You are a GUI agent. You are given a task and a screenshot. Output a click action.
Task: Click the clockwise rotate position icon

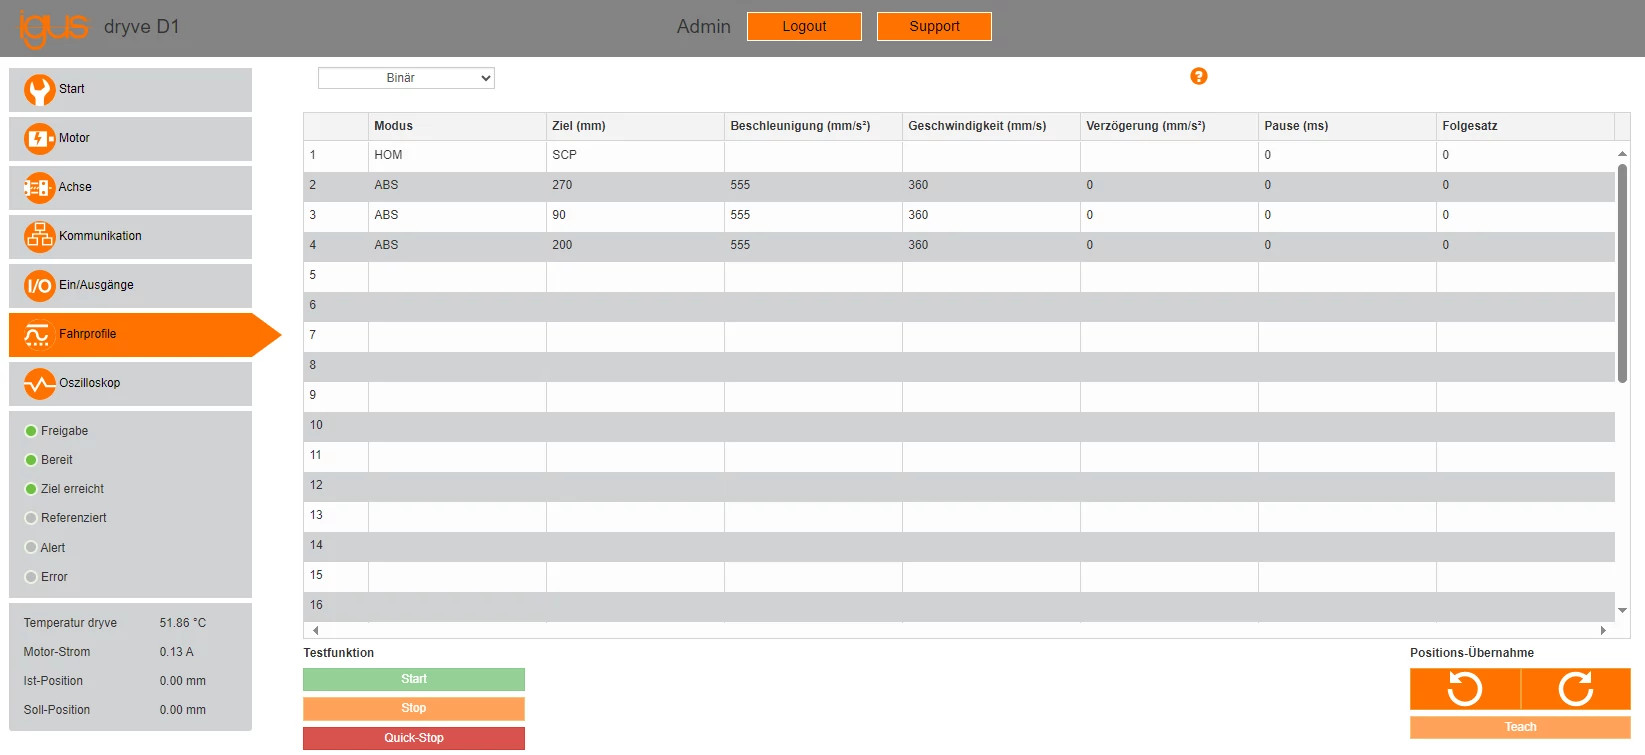coord(1575,689)
